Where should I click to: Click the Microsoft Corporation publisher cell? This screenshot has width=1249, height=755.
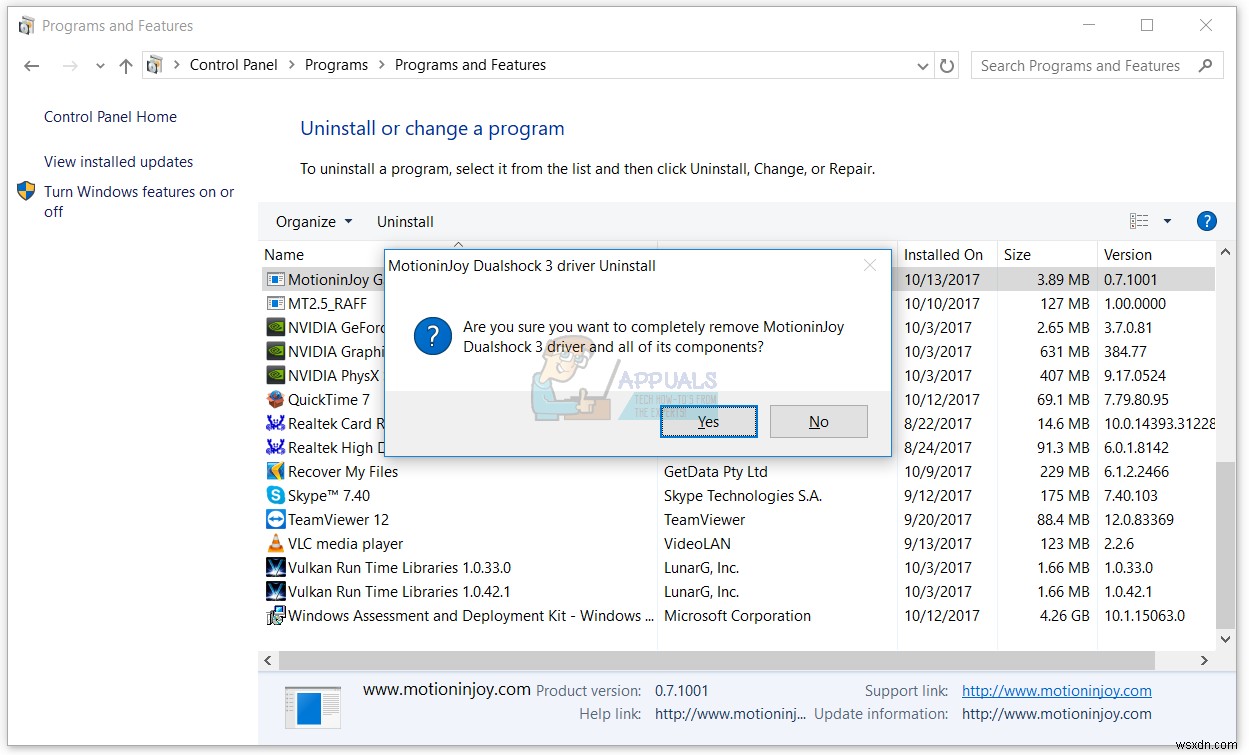click(x=737, y=616)
